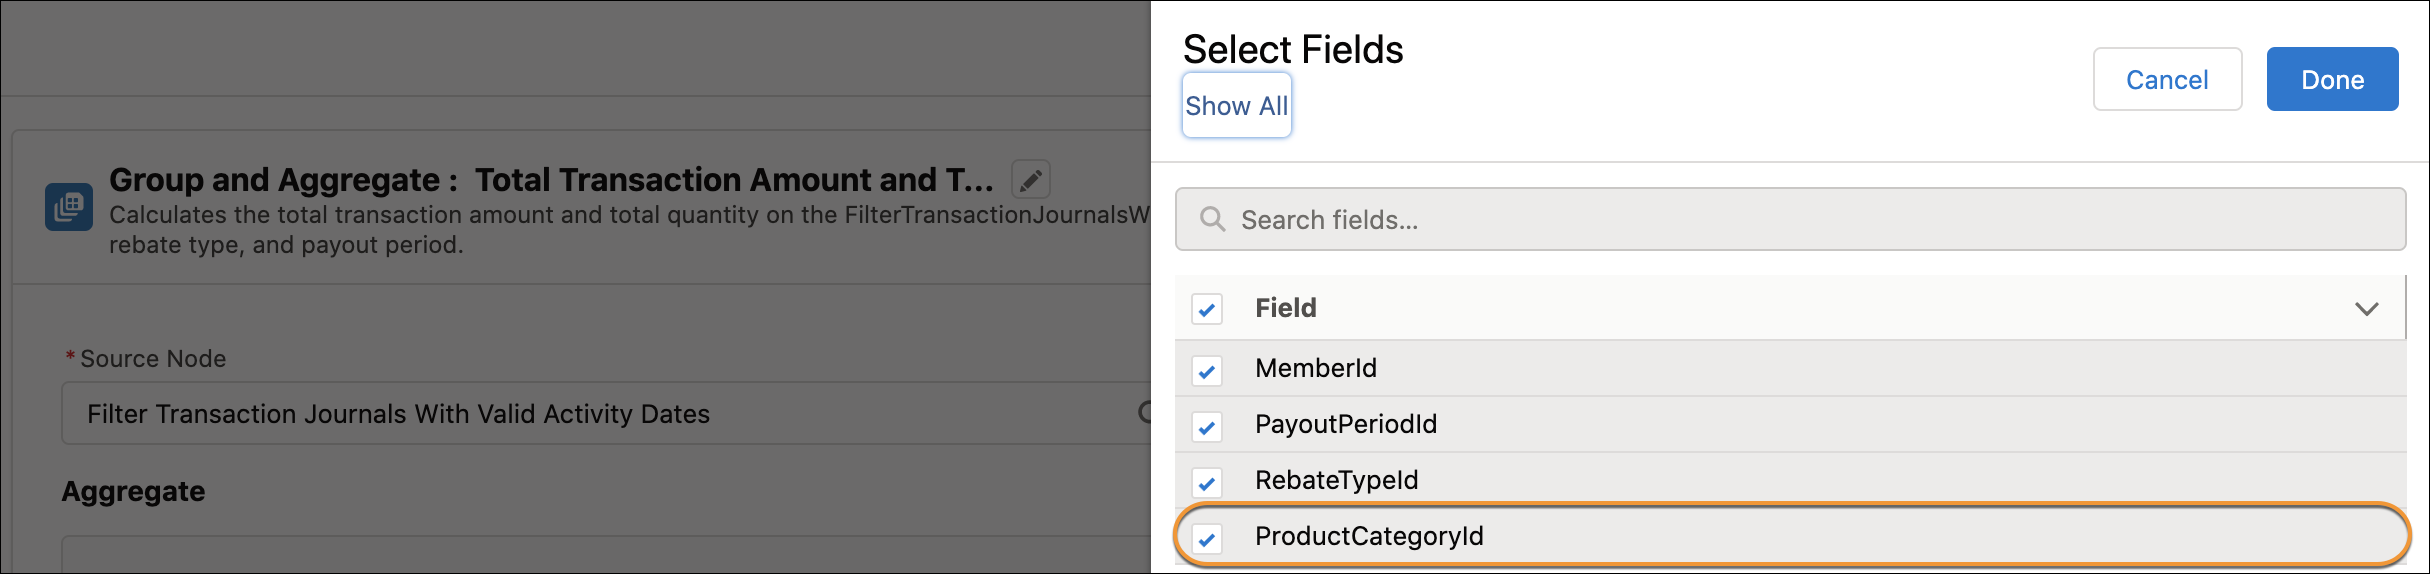Click the RebateTypeId field name
The height and width of the screenshot is (574, 2430).
pos(1336,480)
